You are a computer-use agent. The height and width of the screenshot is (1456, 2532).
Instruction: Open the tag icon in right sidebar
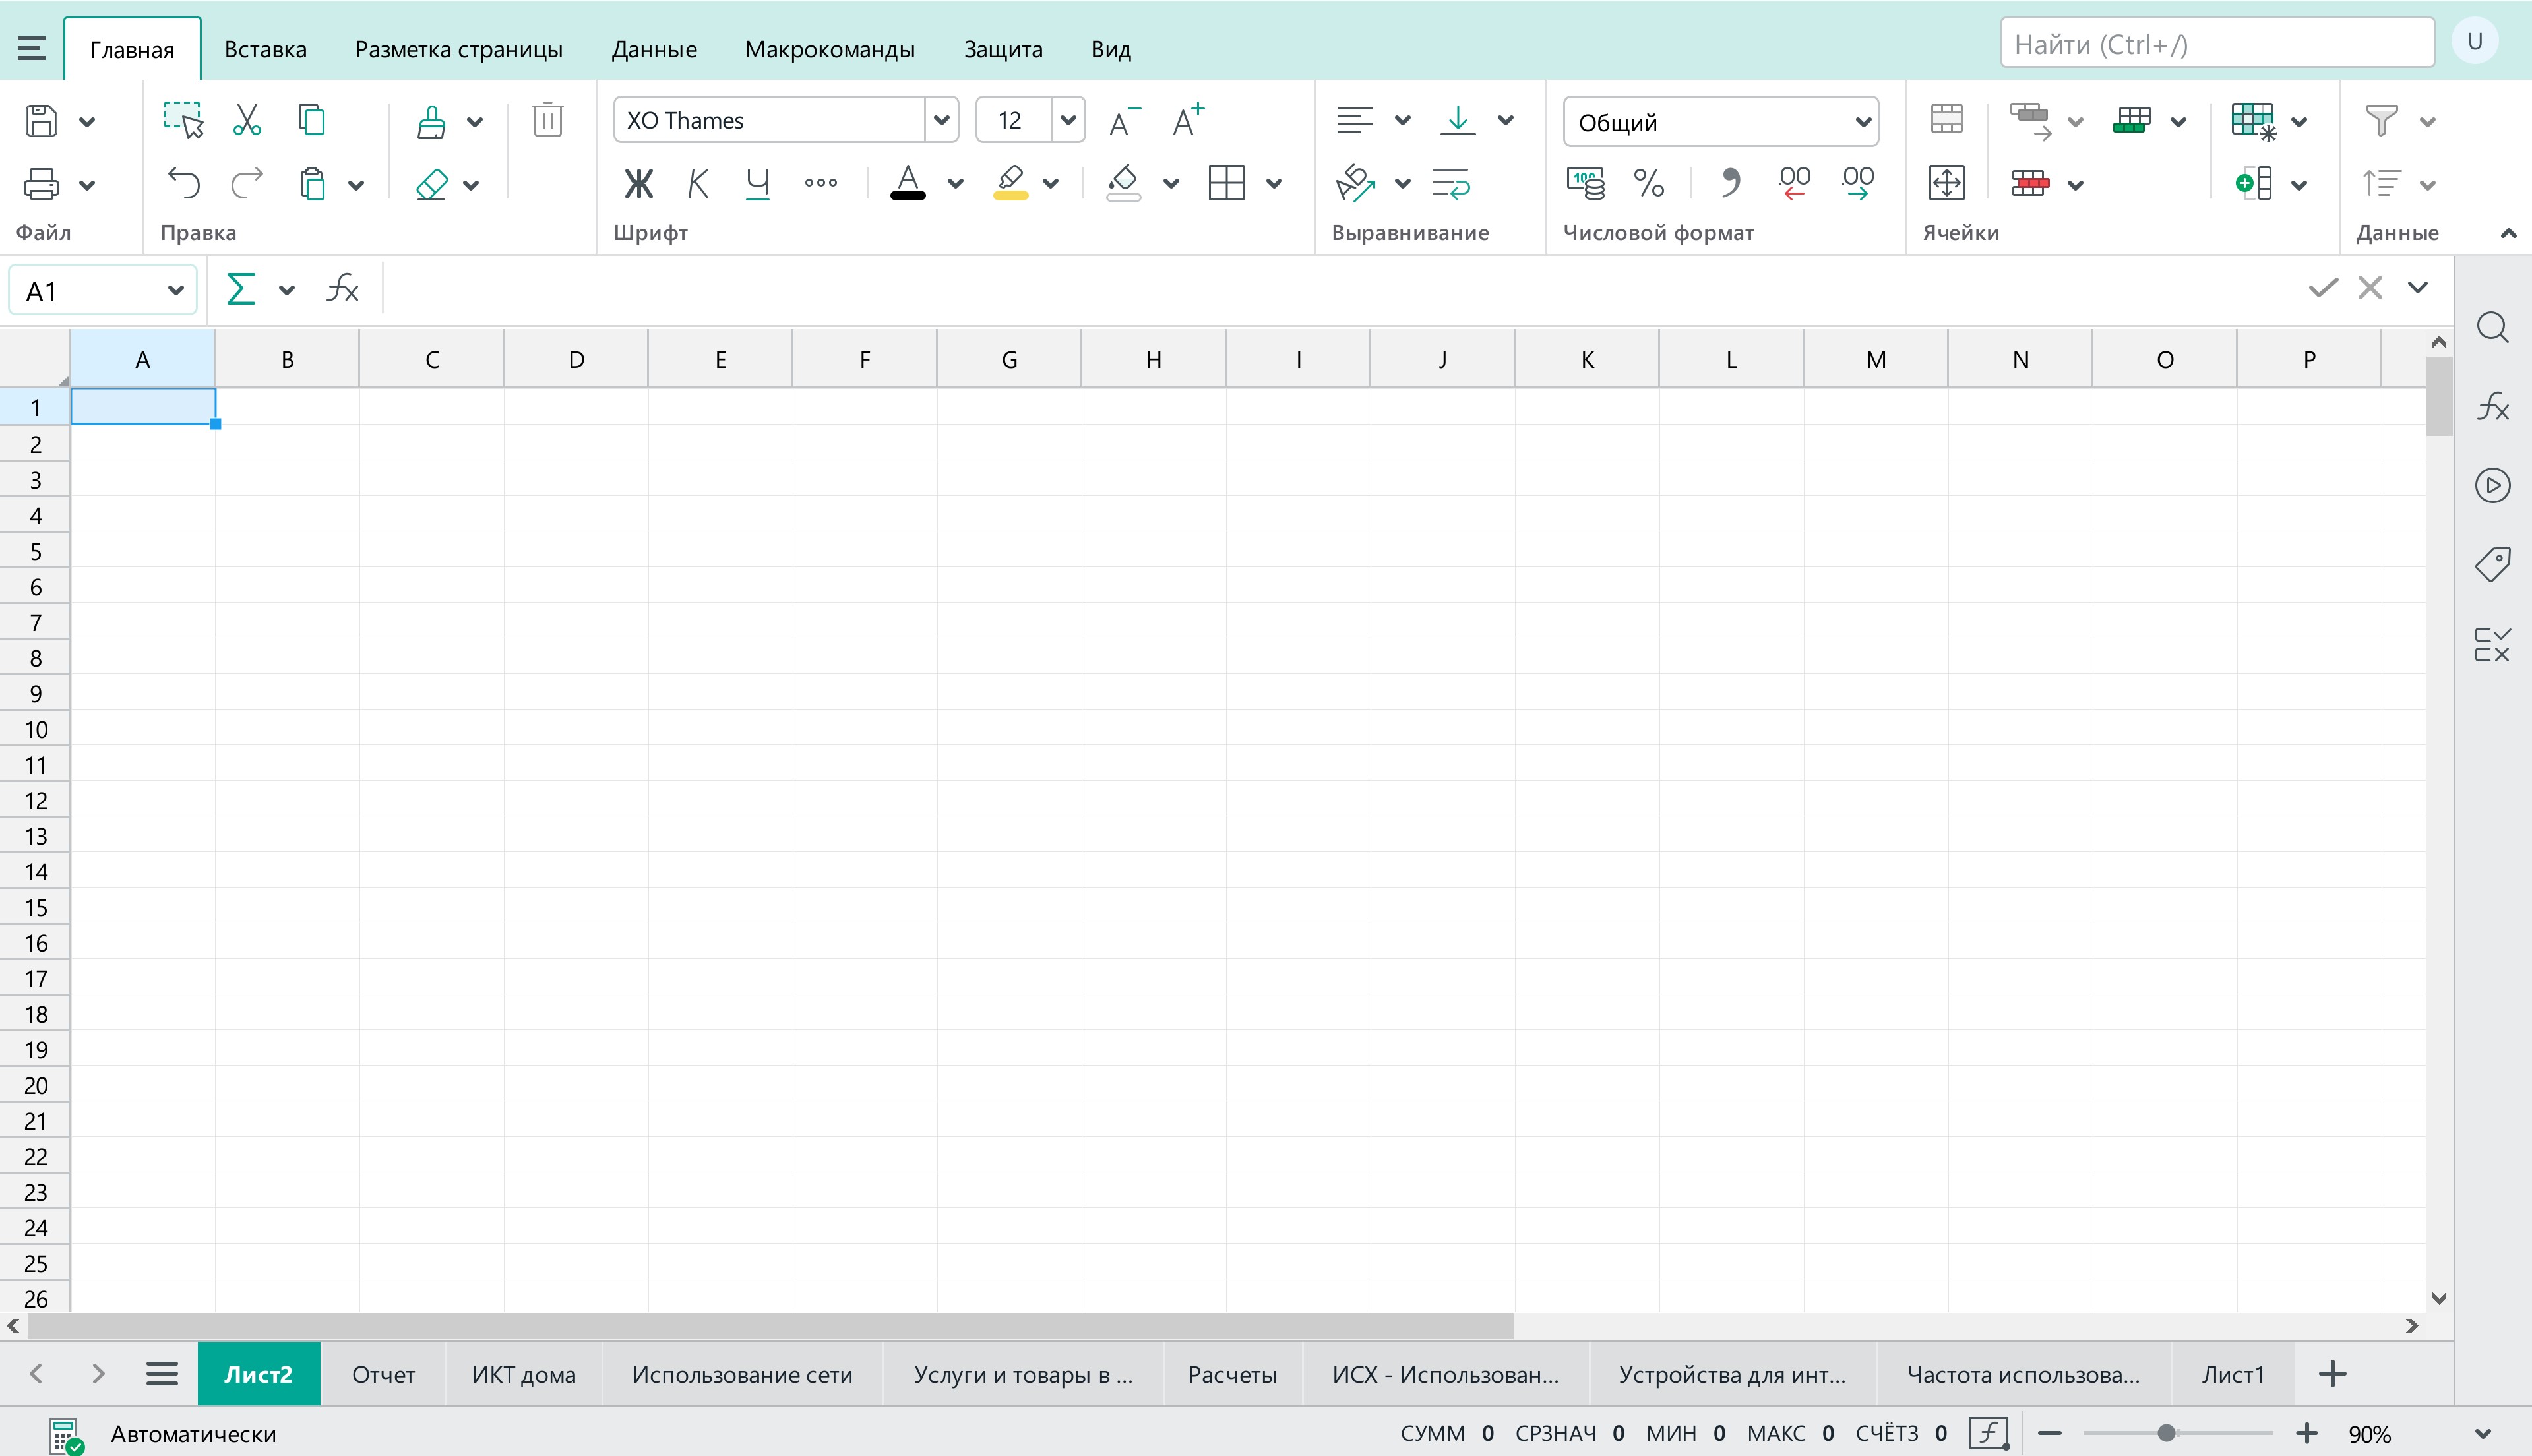pyautogui.click(x=2492, y=565)
